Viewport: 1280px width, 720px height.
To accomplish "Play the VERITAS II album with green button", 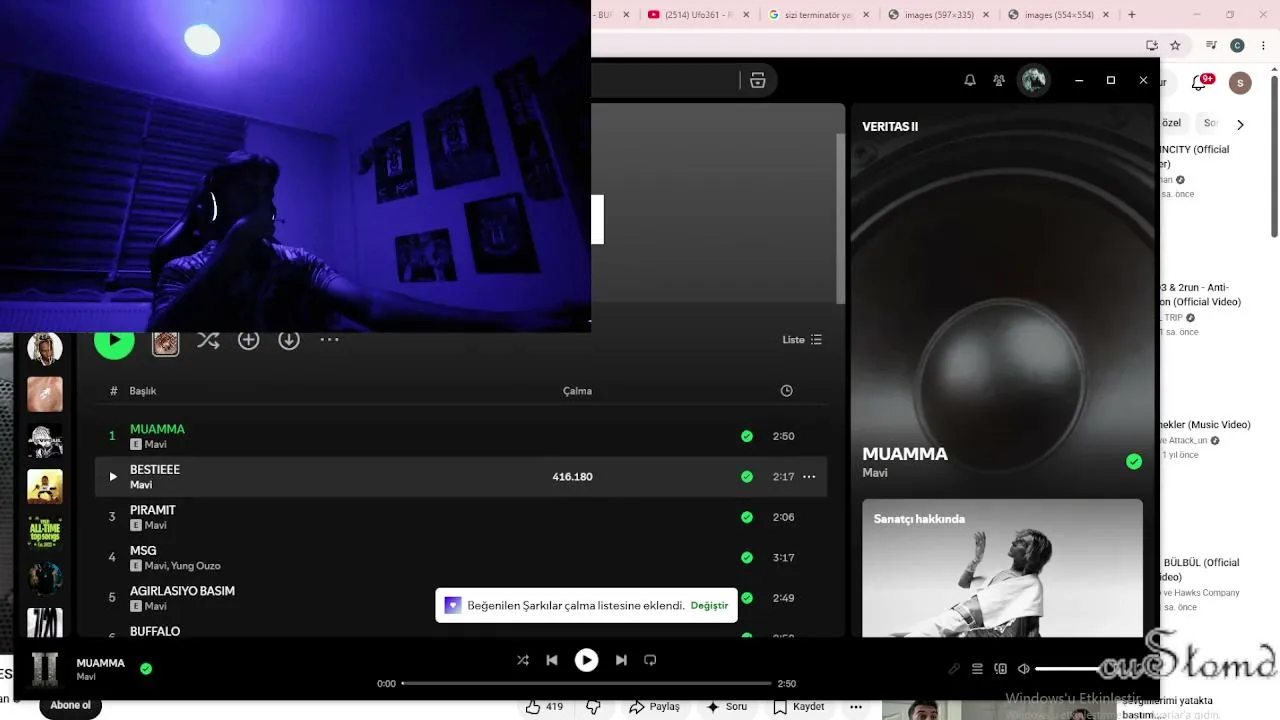I will [x=114, y=340].
